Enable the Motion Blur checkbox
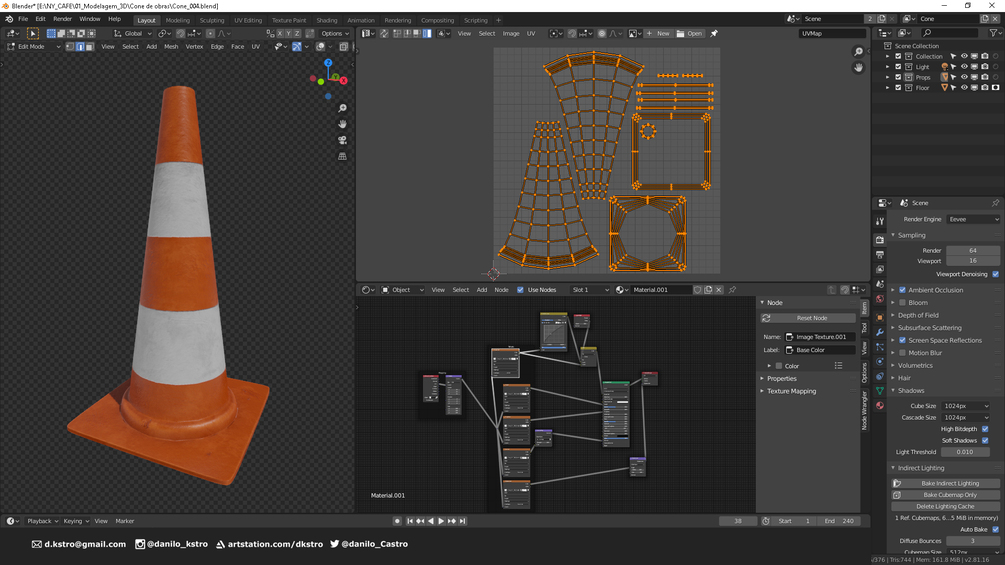Viewport: 1005px width, 565px height. [x=902, y=353]
